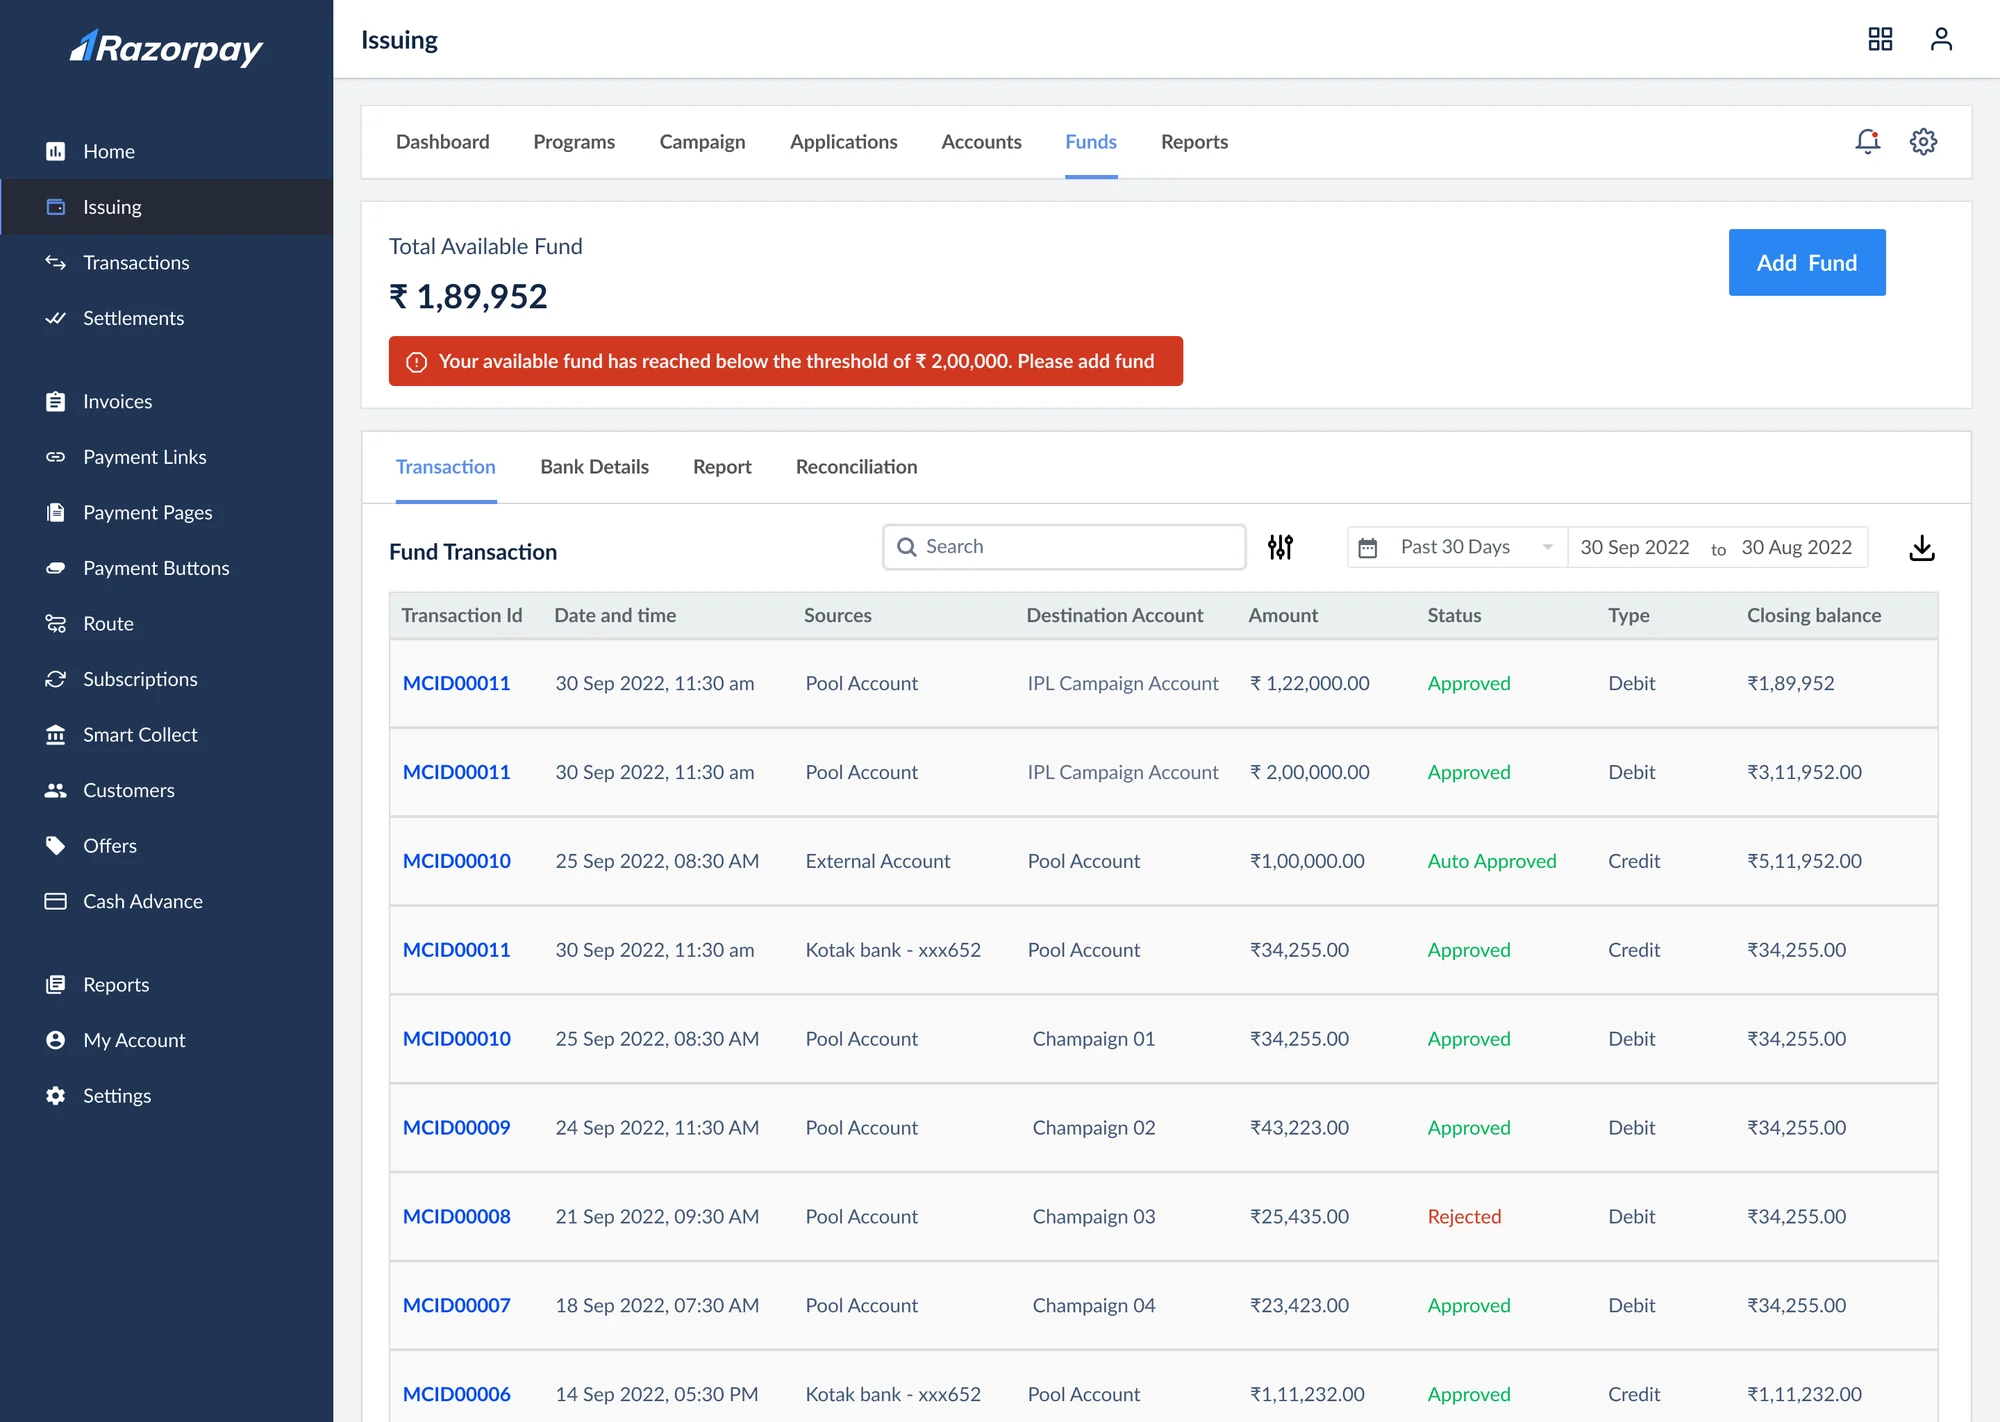Click the Add Fund button
Viewport: 2000px width, 1422px height.
pyautogui.click(x=1806, y=262)
